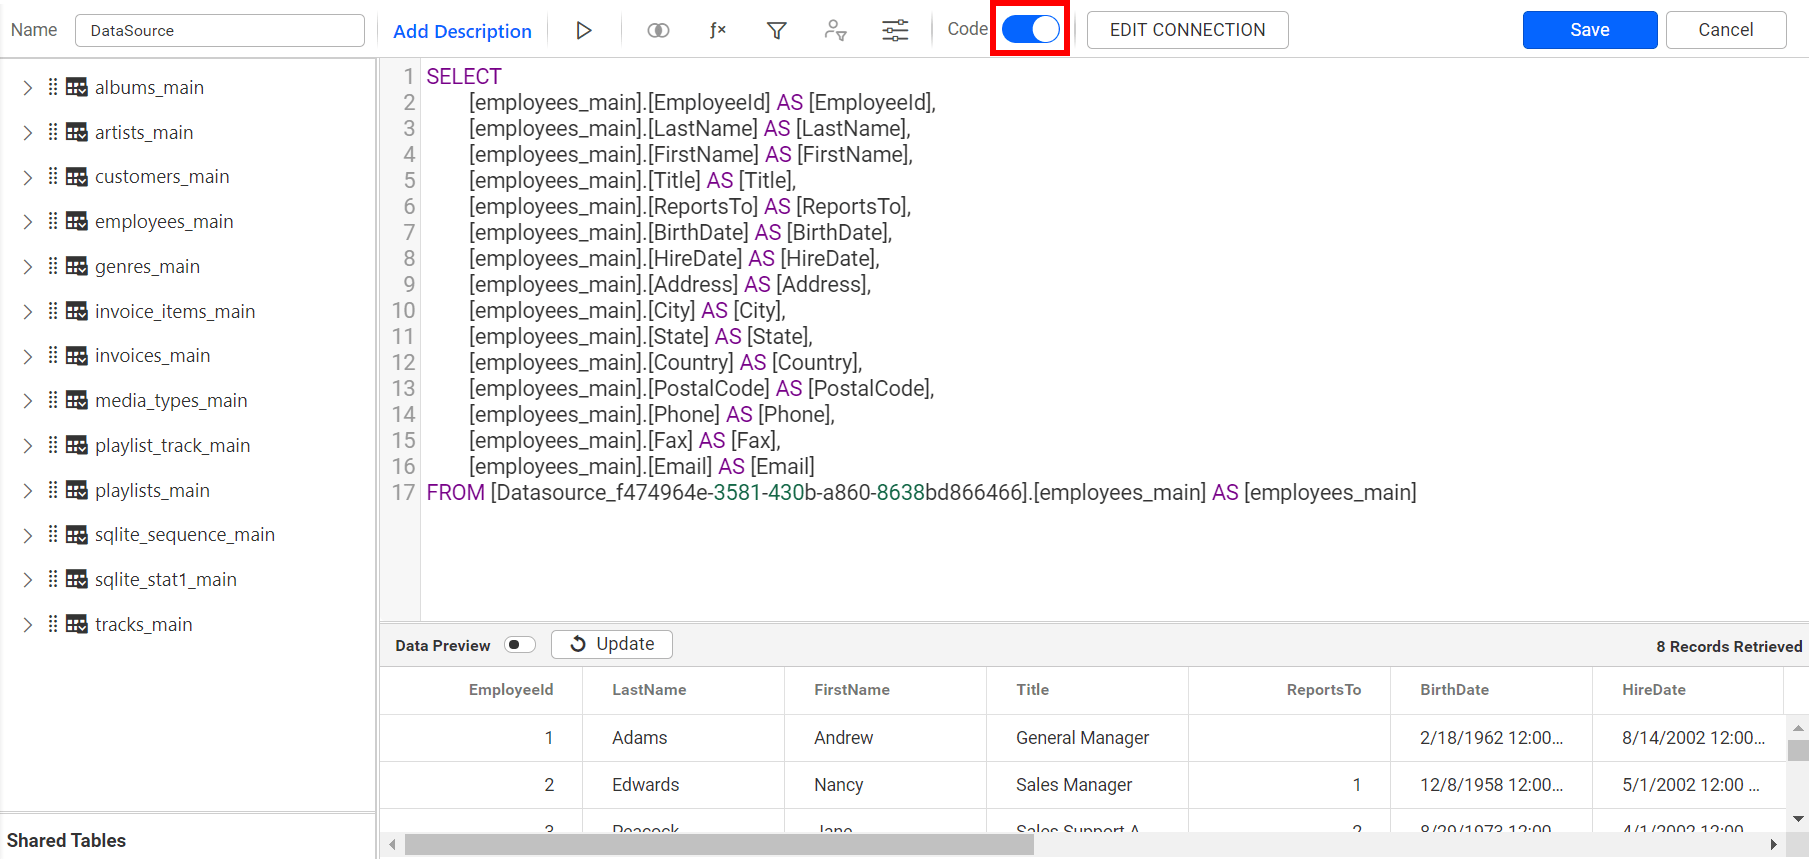Click the media_types_main table icon

coord(77,400)
